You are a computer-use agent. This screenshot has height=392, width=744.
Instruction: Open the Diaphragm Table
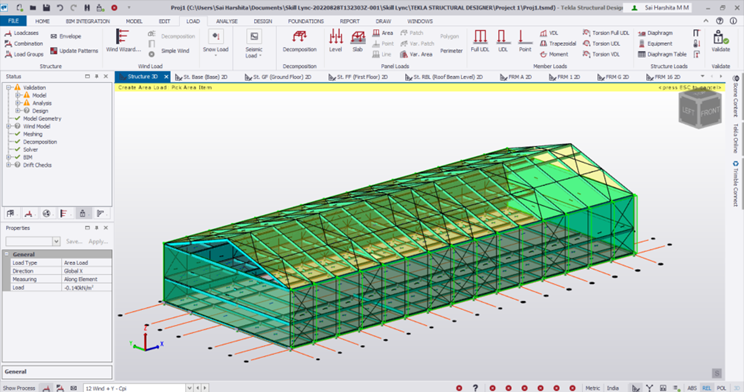tap(662, 54)
